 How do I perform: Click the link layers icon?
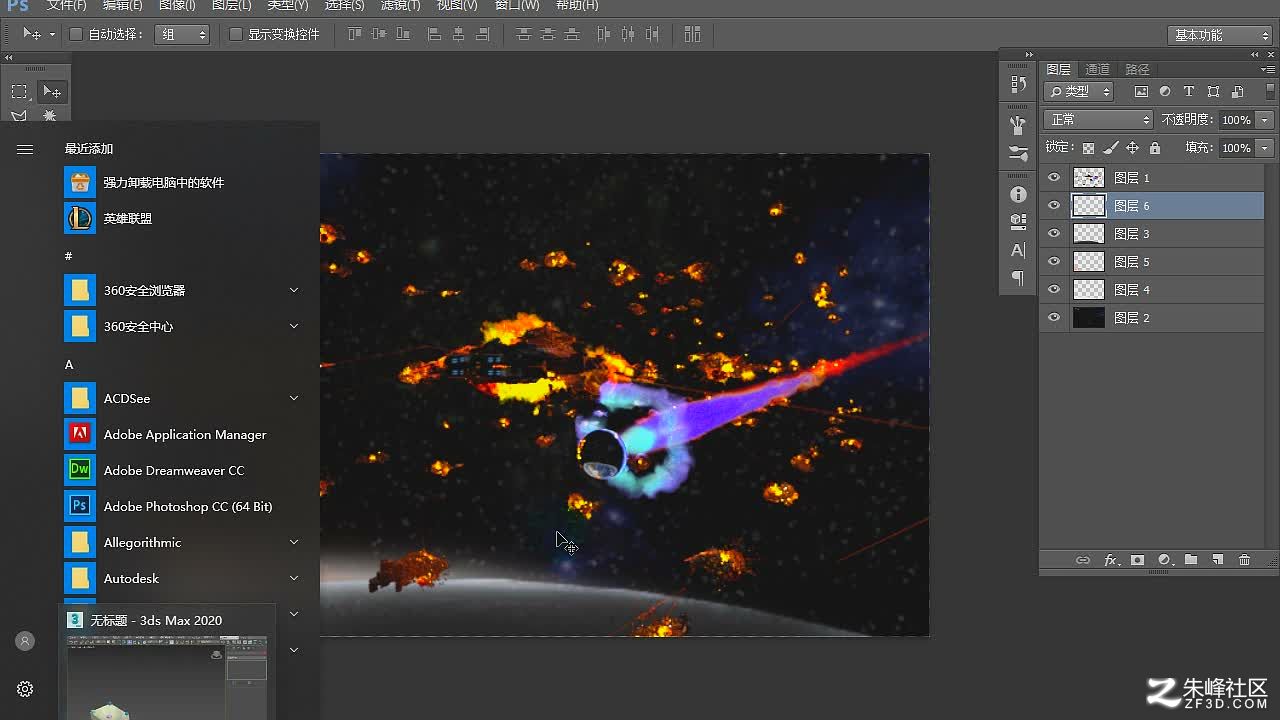pos(1083,560)
